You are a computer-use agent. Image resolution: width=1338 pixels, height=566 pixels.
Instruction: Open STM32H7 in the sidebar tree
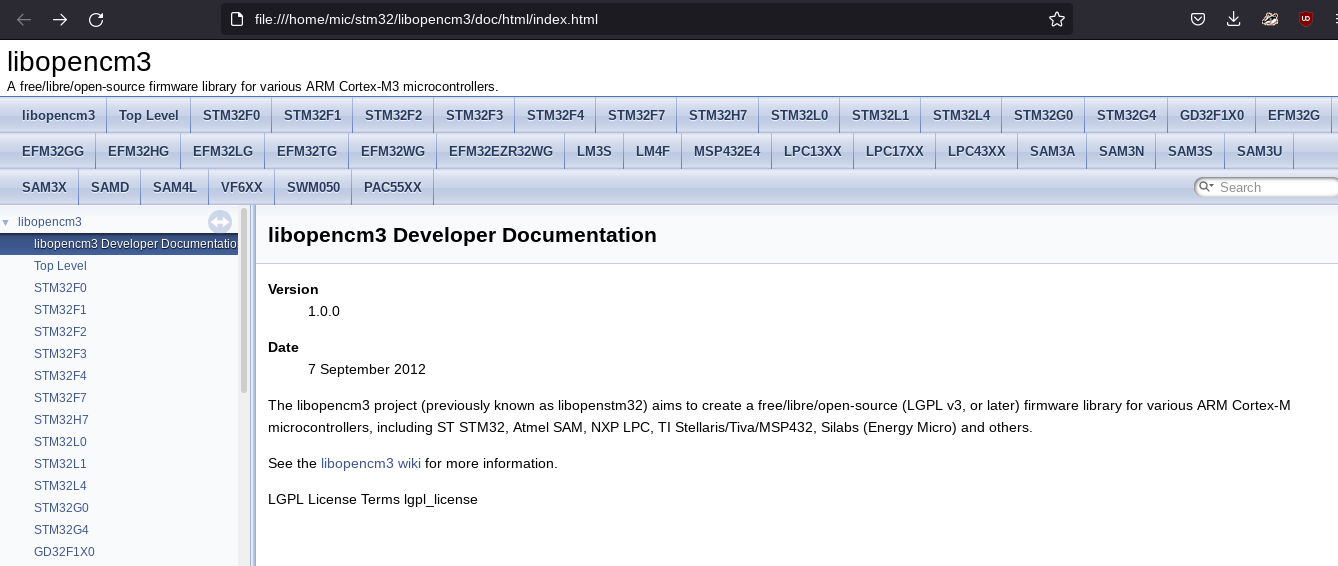coord(61,420)
